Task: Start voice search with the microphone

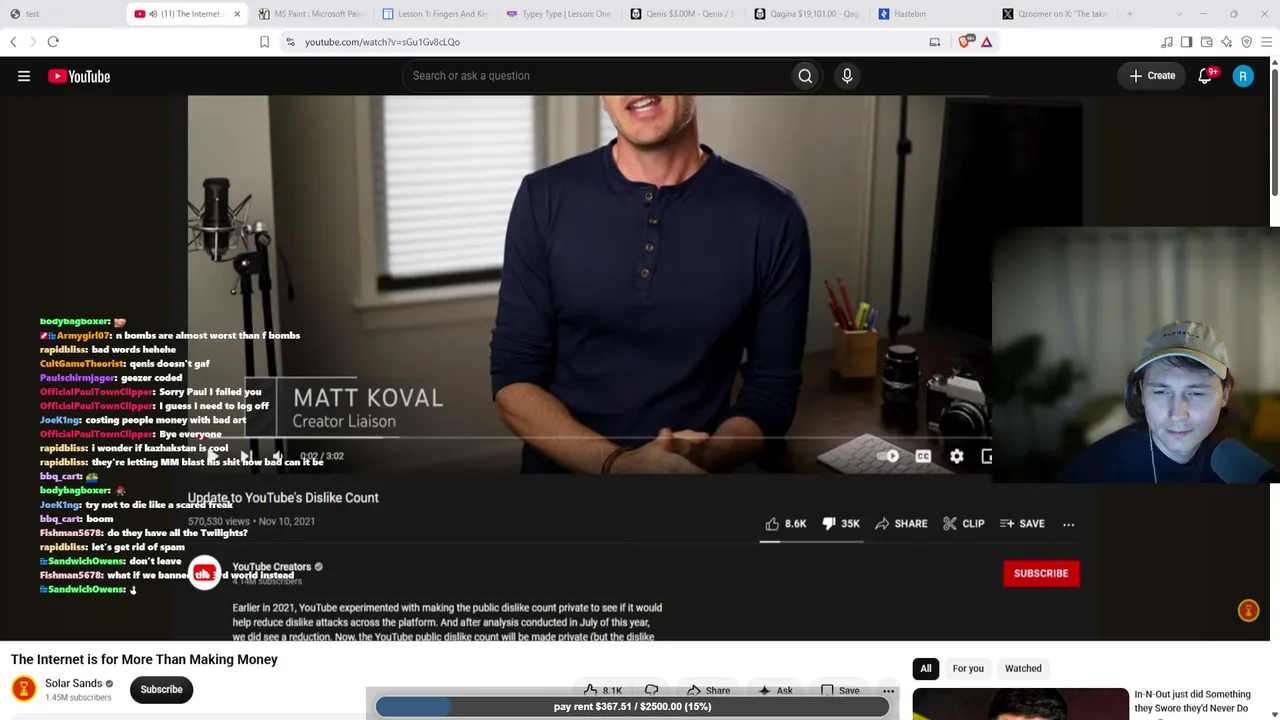Action: tap(847, 76)
